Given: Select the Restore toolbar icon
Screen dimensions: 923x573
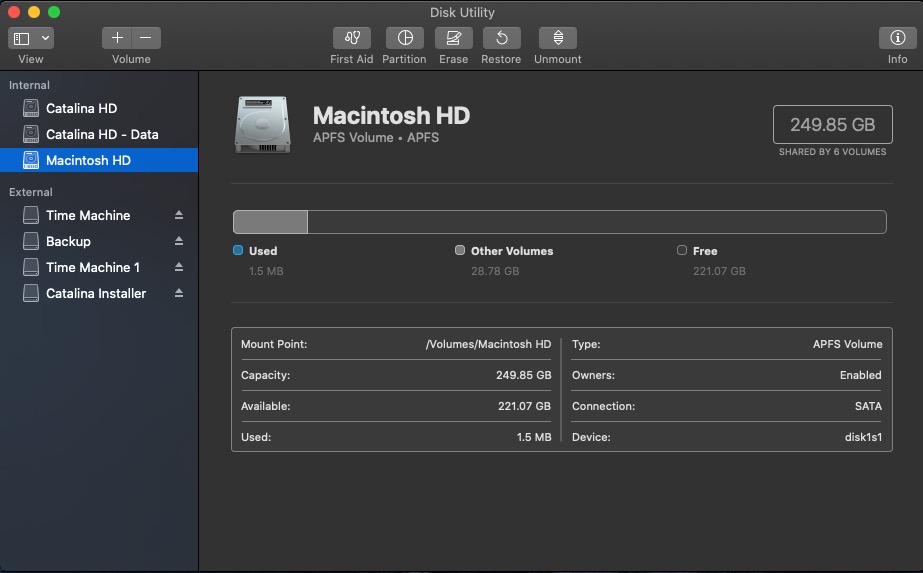Looking at the screenshot, I should (x=501, y=38).
